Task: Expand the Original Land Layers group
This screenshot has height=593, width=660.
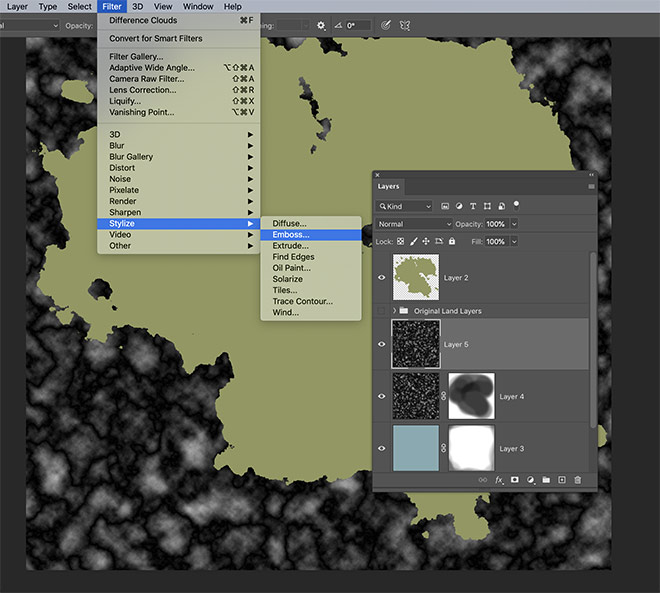Action: (x=394, y=311)
